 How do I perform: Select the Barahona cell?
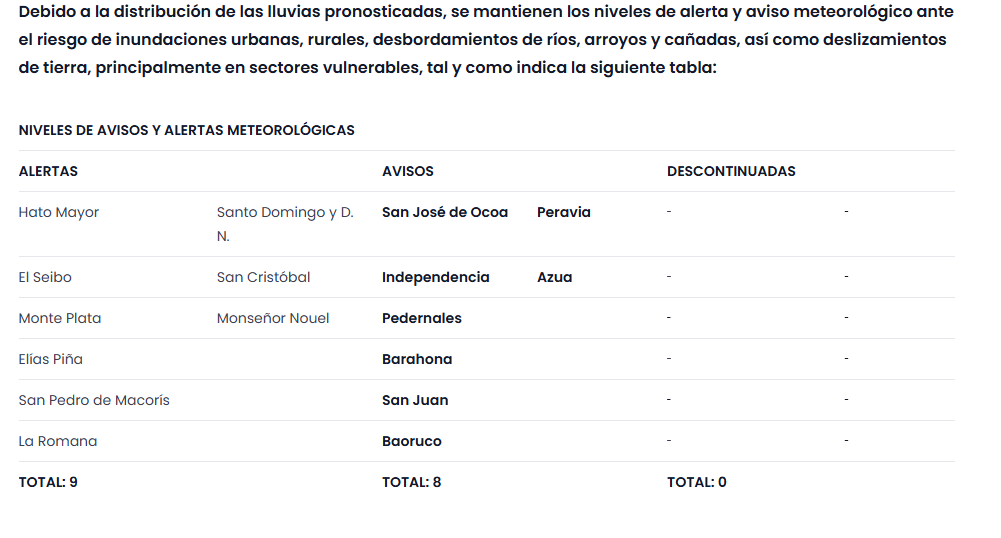click(x=417, y=359)
